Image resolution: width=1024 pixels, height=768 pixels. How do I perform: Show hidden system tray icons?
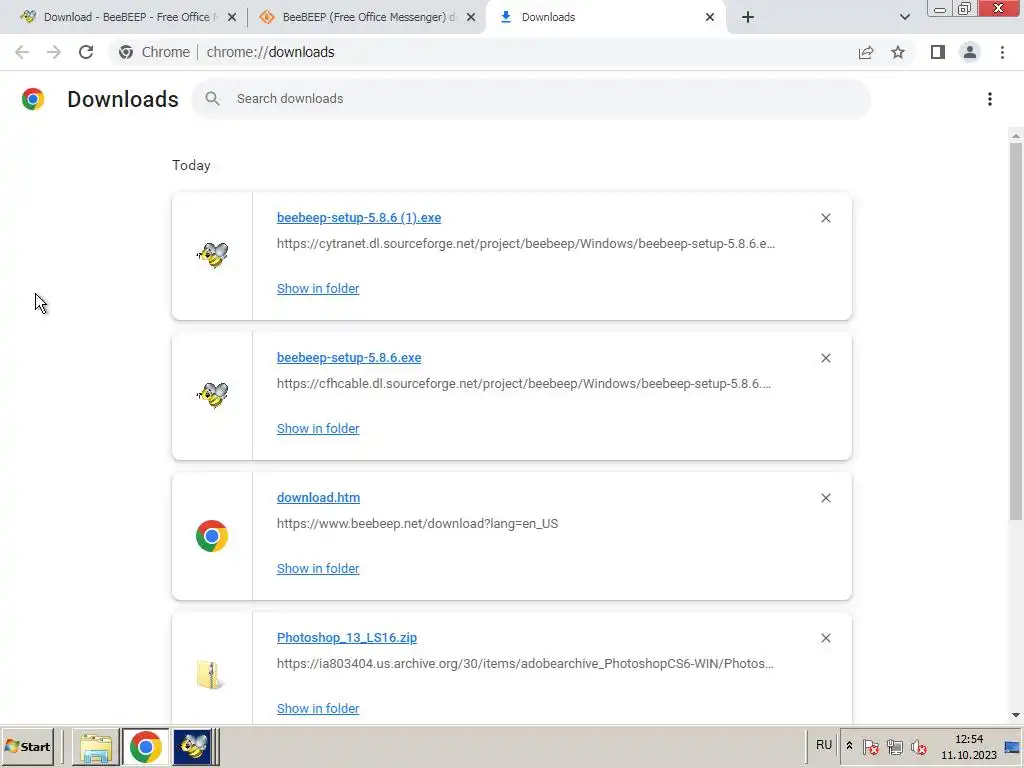coord(849,746)
